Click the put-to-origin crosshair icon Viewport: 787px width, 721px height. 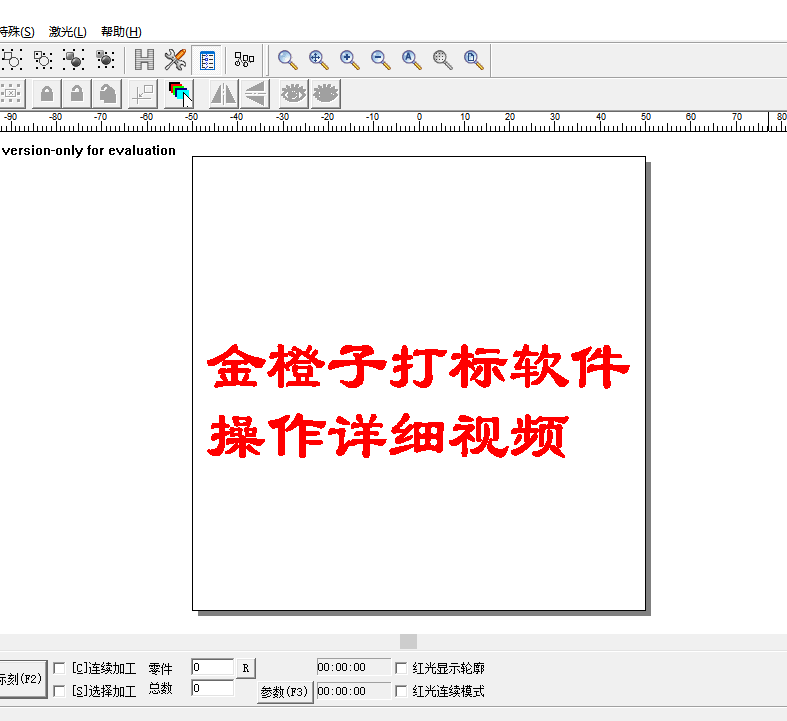(143, 94)
